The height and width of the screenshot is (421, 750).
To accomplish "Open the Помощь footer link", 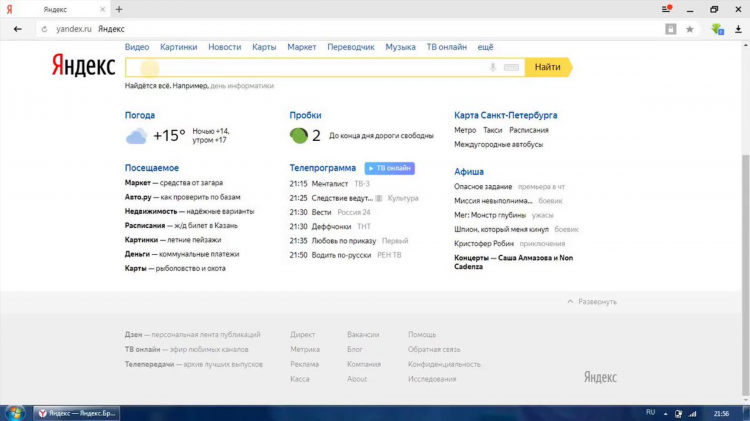I will tap(422, 335).
